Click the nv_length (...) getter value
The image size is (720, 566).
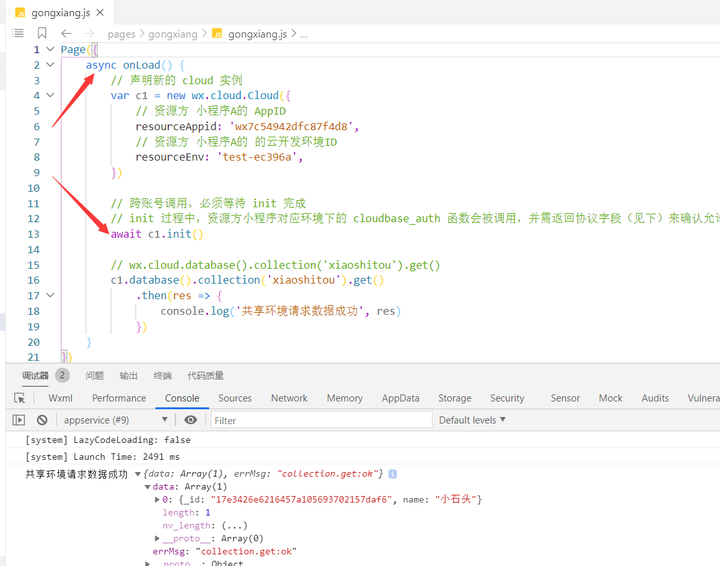234,526
